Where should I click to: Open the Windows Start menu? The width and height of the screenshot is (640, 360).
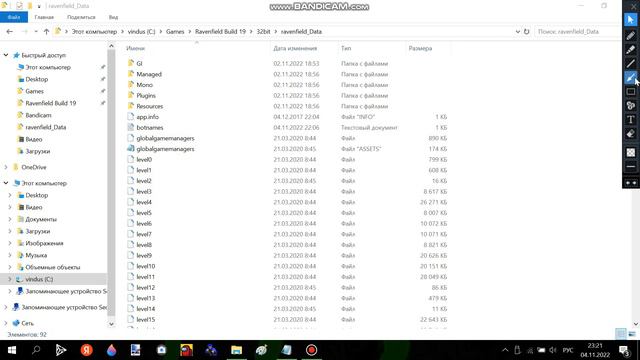pos(11,350)
